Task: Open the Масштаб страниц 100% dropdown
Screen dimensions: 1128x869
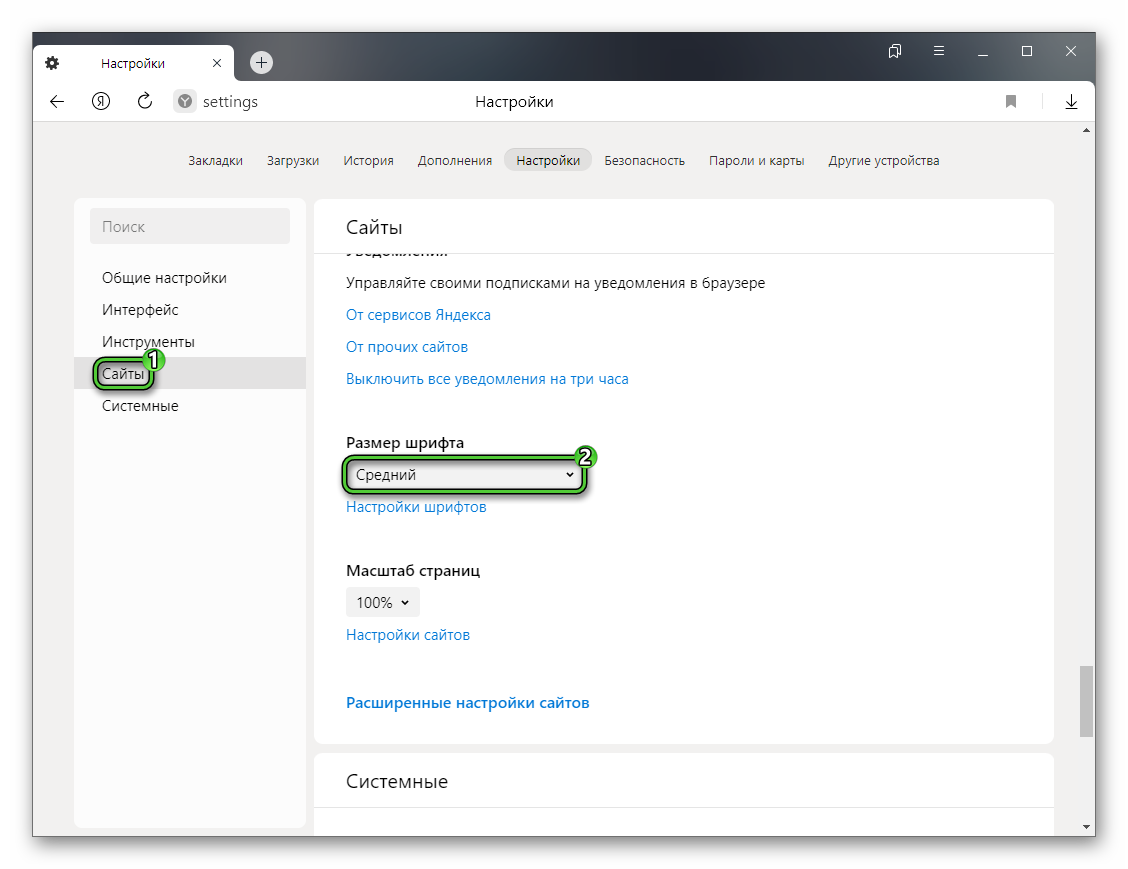Action: pos(383,603)
